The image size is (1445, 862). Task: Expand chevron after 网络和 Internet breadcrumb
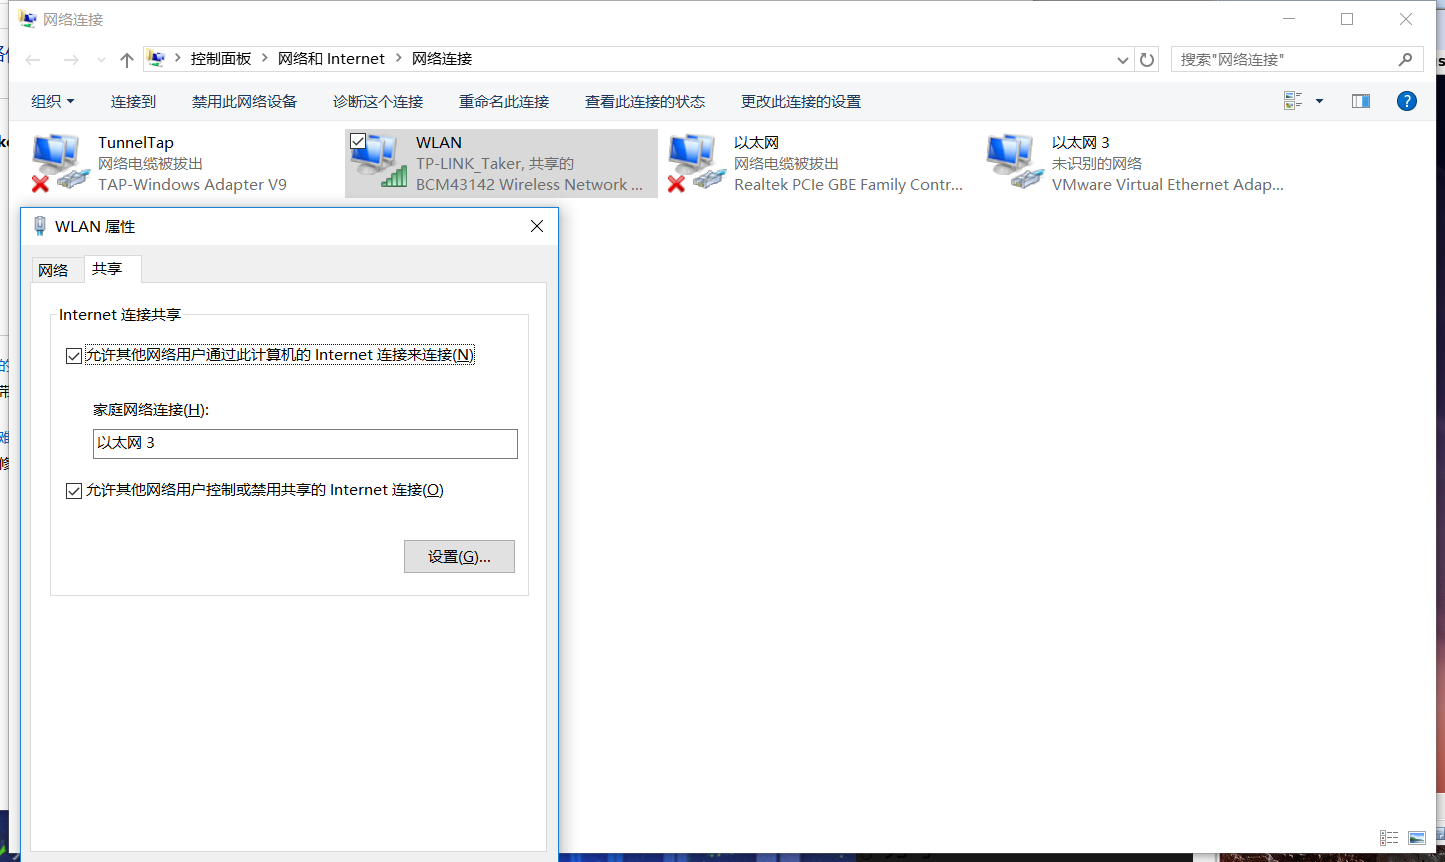pyautogui.click(x=398, y=59)
